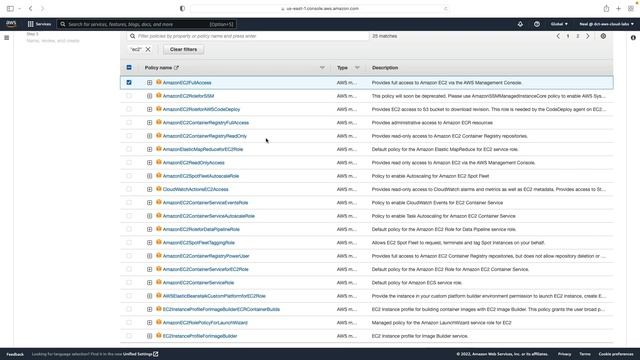Open a new browser tab with plus icon
Image resolution: width=640 pixels, height=360 pixels.
618,8
